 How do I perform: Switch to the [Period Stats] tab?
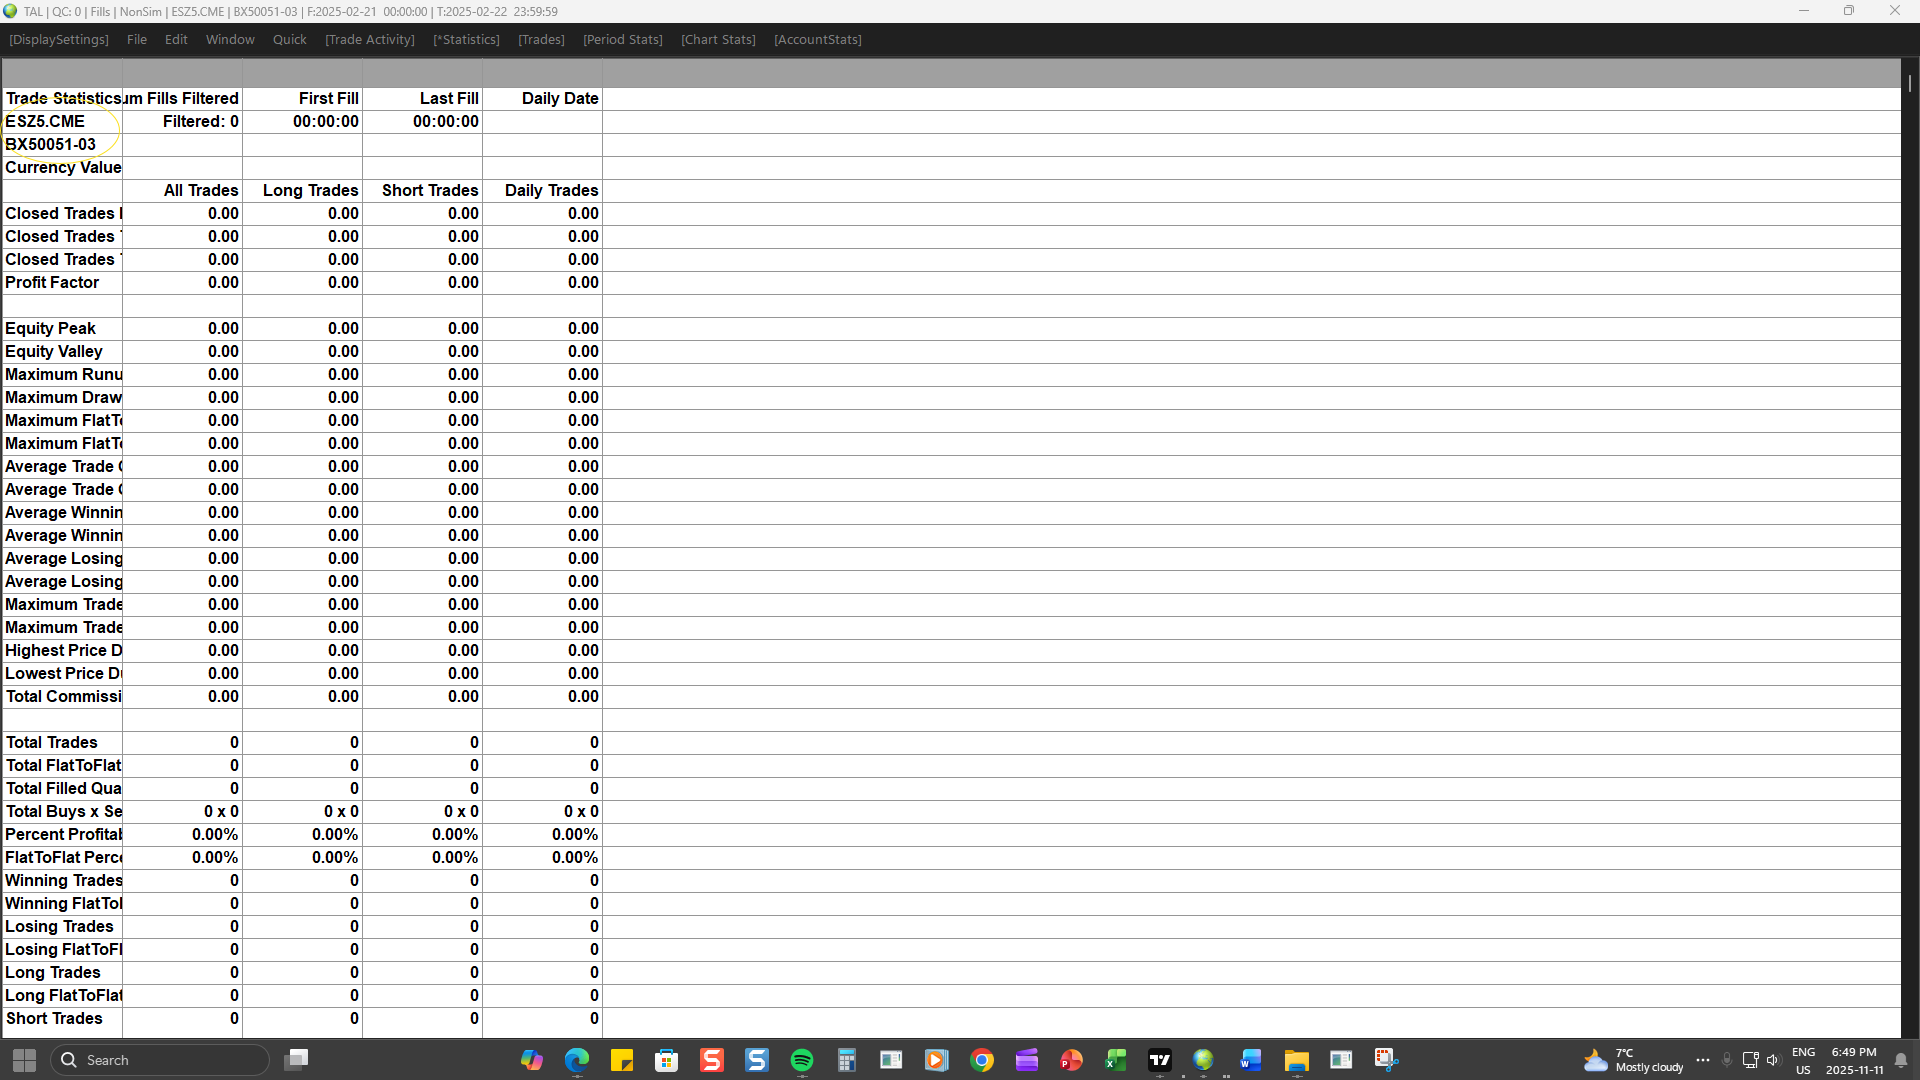(x=623, y=40)
